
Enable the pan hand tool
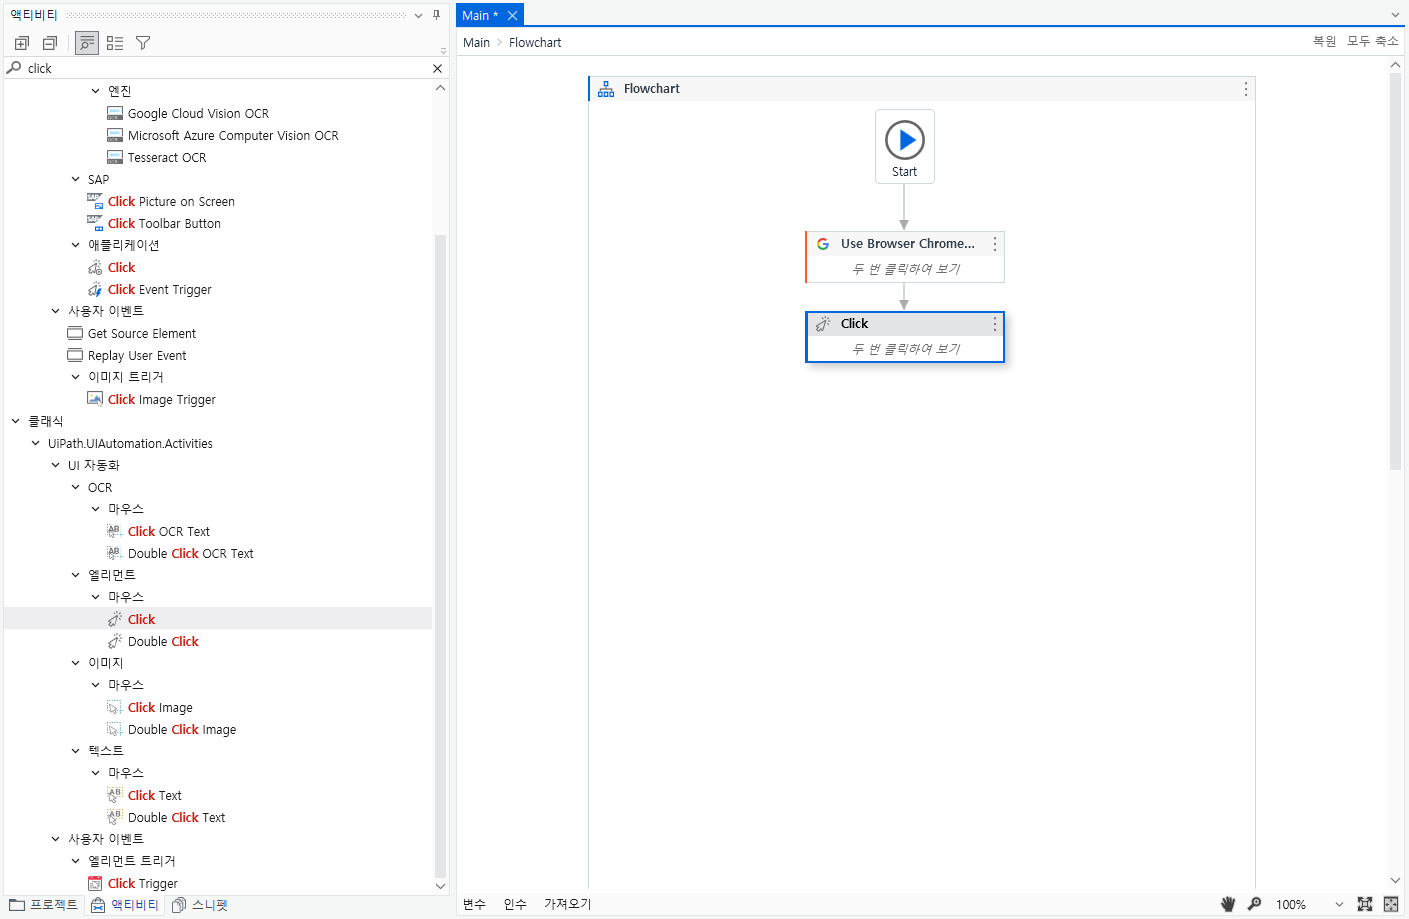[x=1228, y=904]
